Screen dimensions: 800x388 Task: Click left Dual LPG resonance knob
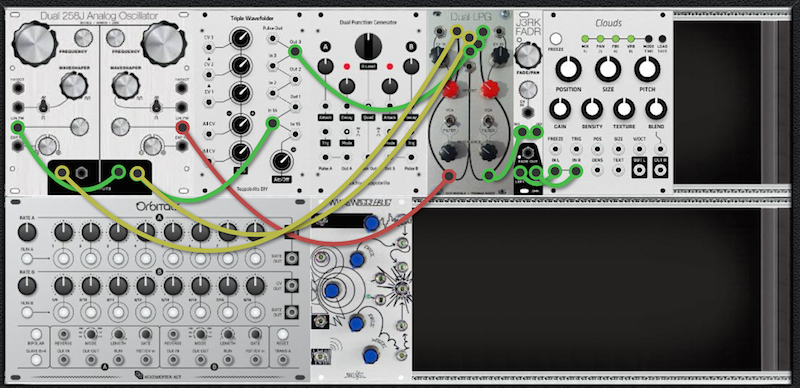click(x=449, y=152)
